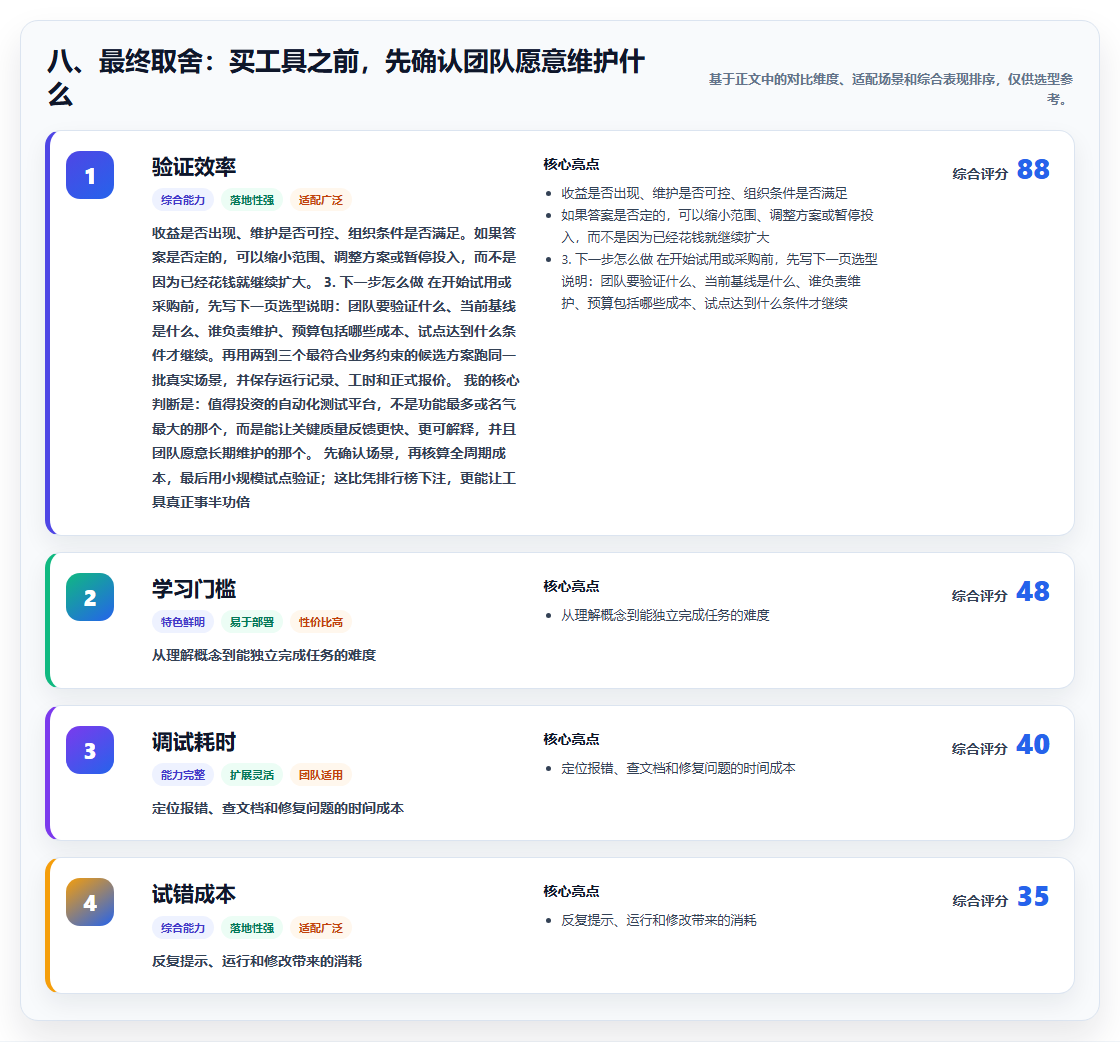Screen dimensions: 1120x1042
Task: Click the 特色鲜明 tag
Action: click(183, 622)
